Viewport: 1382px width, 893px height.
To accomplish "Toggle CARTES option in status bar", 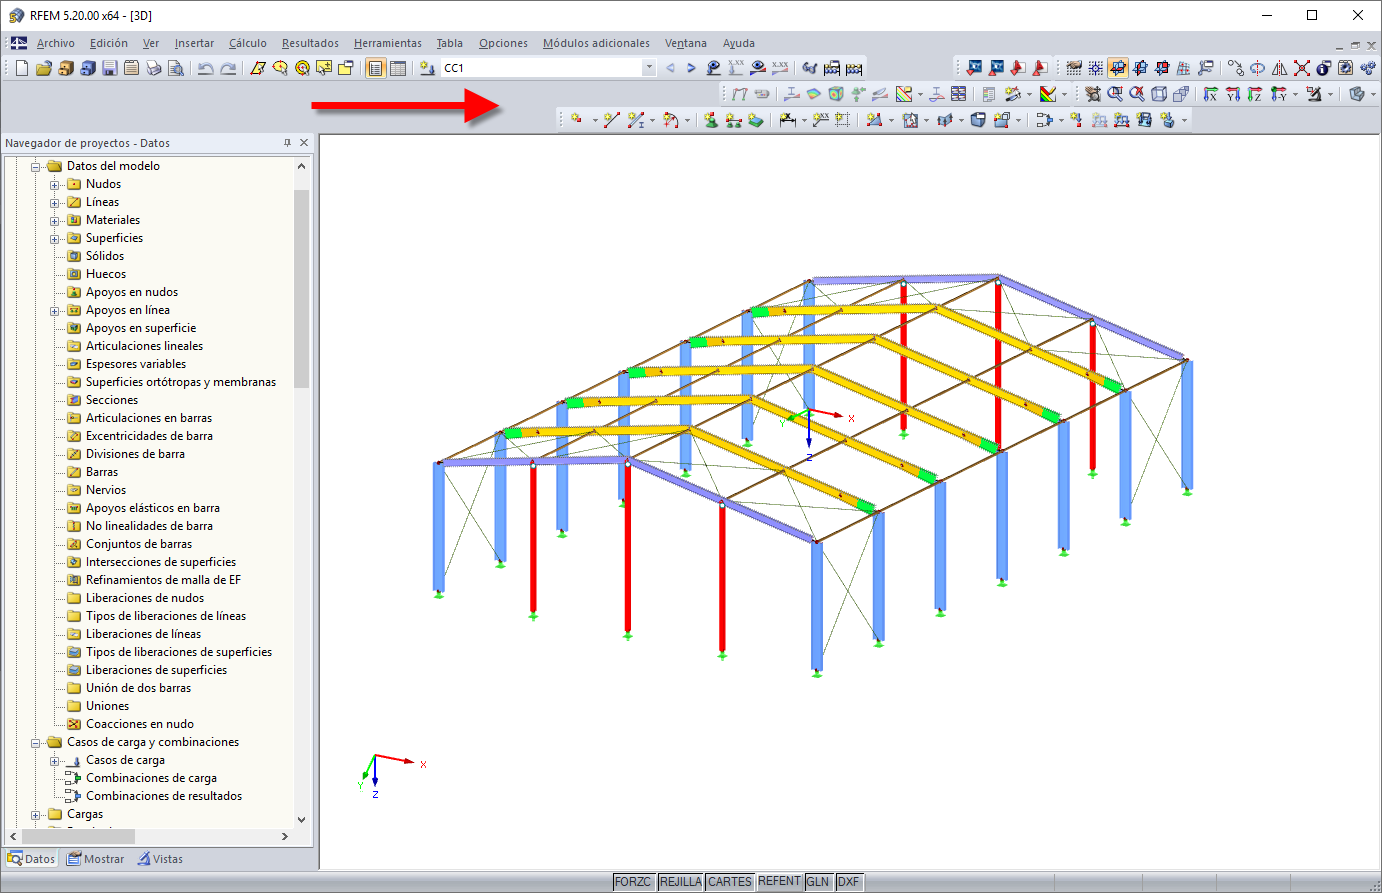I will (730, 882).
